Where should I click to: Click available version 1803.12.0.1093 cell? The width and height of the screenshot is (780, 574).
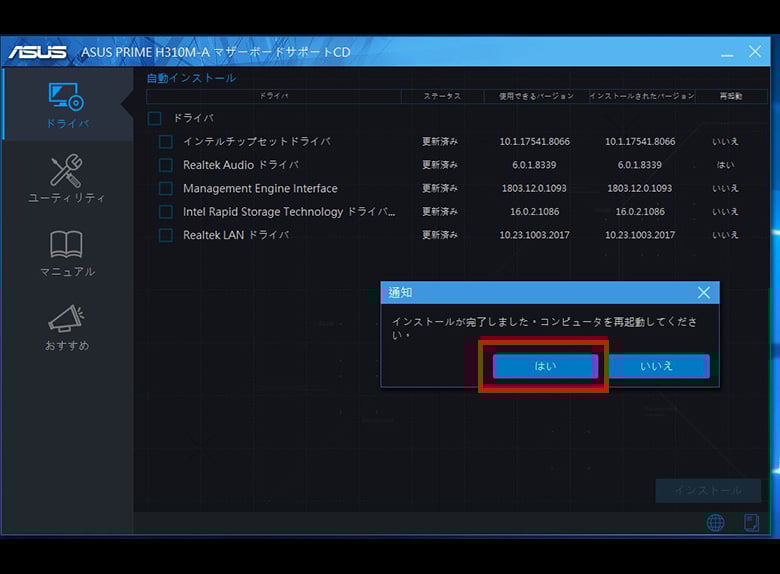coord(534,189)
